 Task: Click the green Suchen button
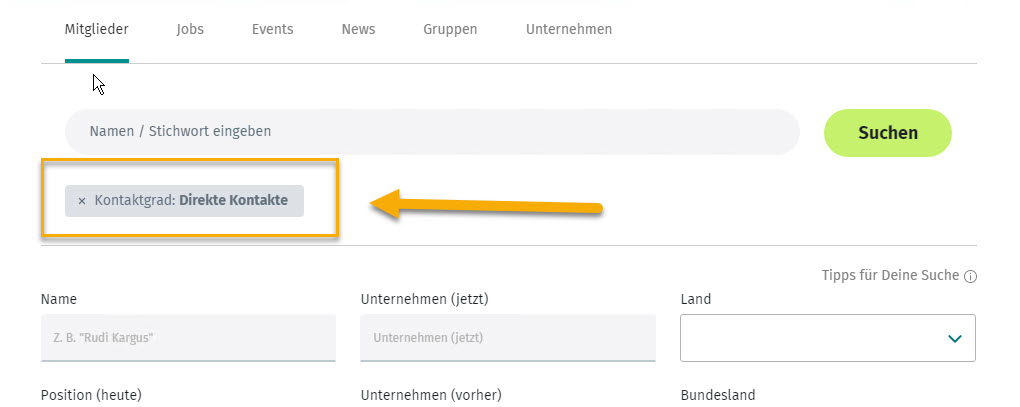point(887,133)
